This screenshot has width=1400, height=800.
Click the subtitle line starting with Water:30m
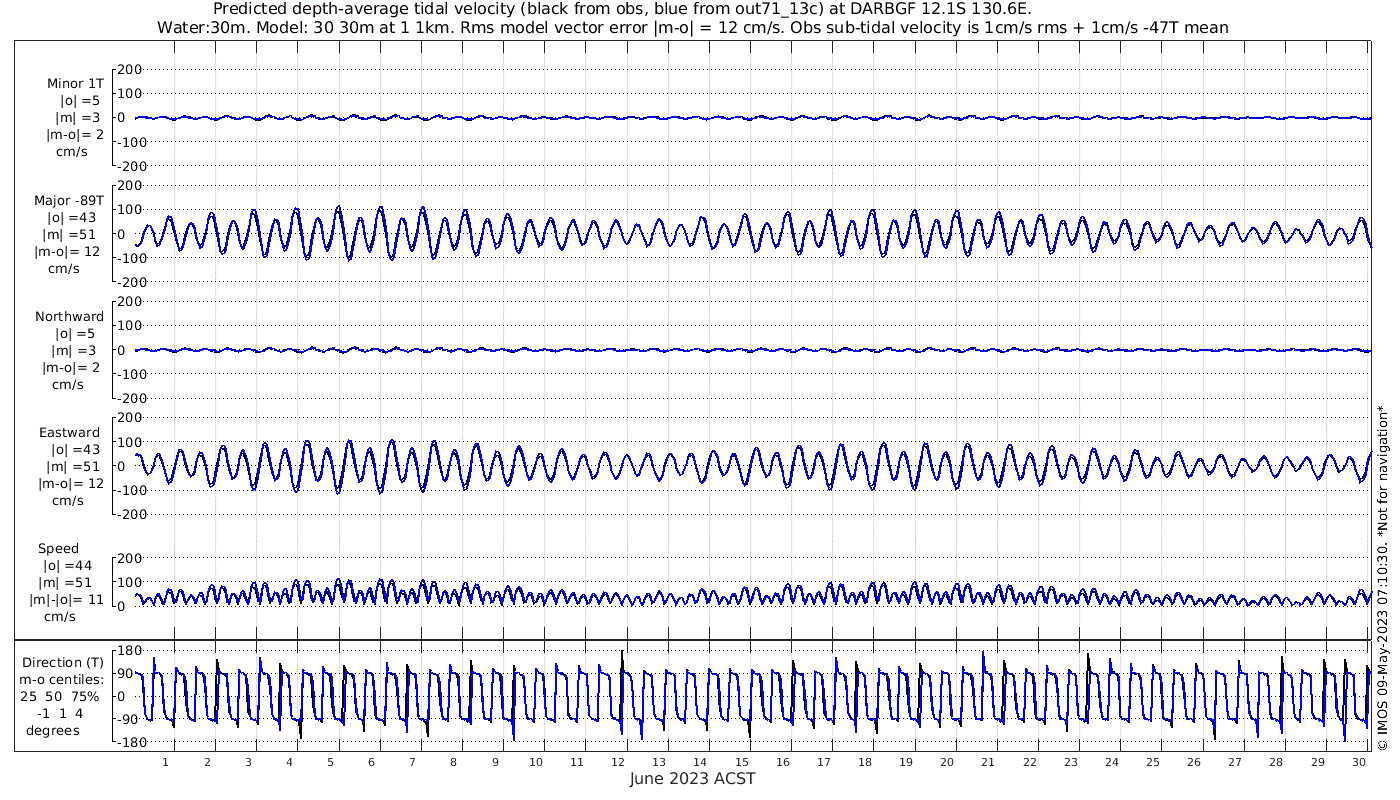click(x=692, y=27)
